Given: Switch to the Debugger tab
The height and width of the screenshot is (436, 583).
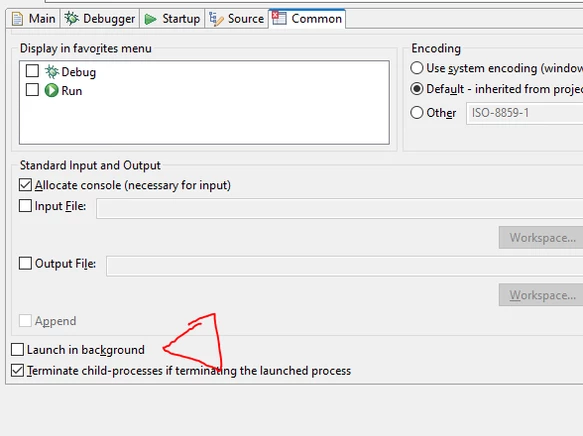Looking at the screenshot, I should point(100,19).
